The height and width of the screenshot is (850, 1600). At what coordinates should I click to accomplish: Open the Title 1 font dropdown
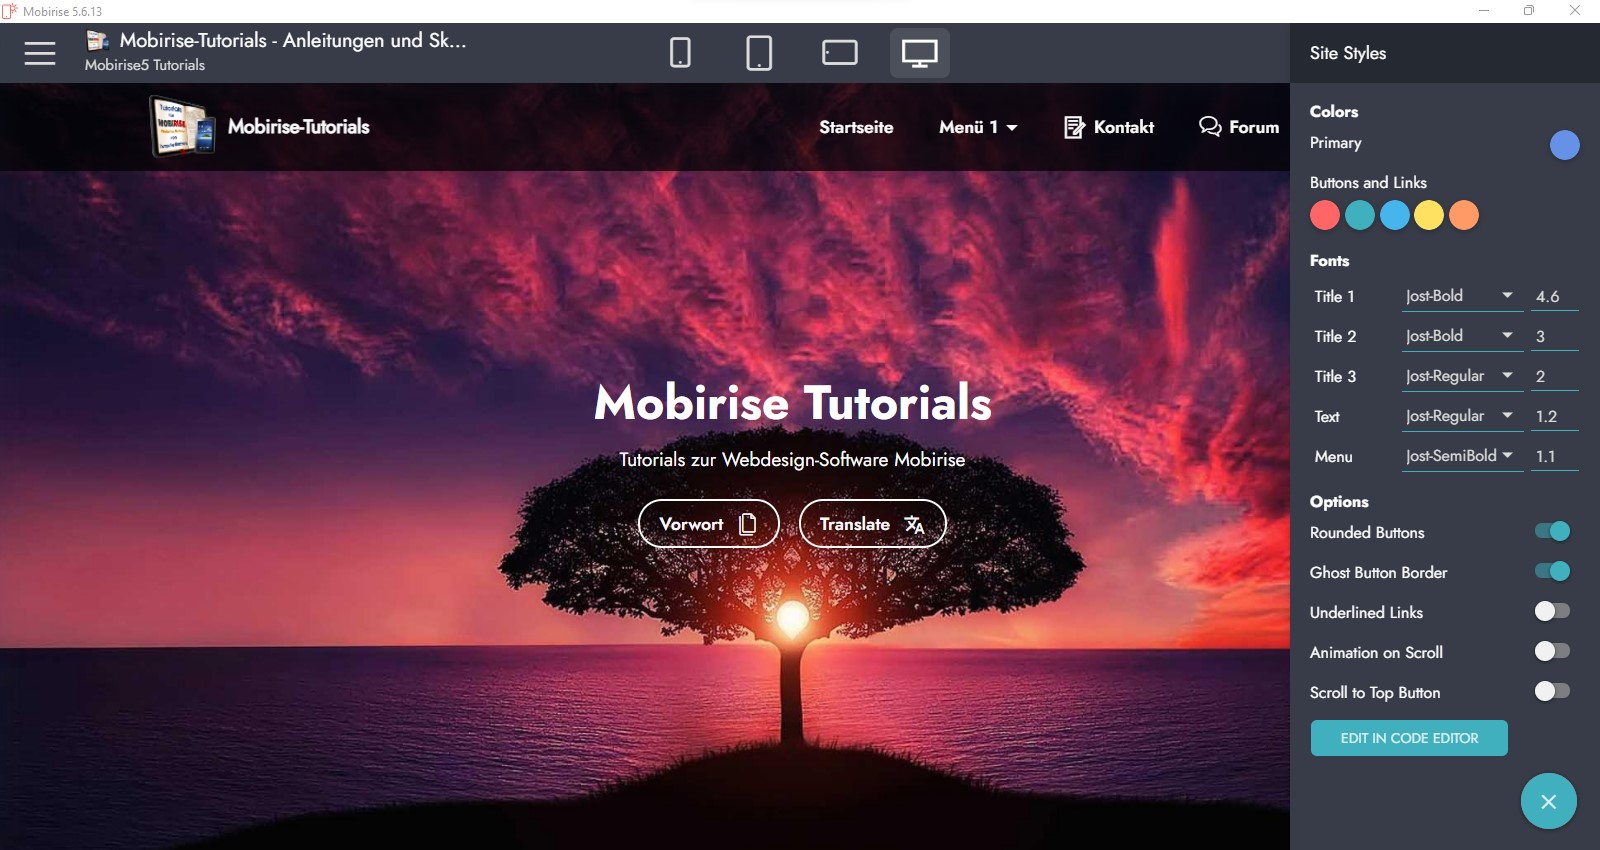click(x=1461, y=296)
